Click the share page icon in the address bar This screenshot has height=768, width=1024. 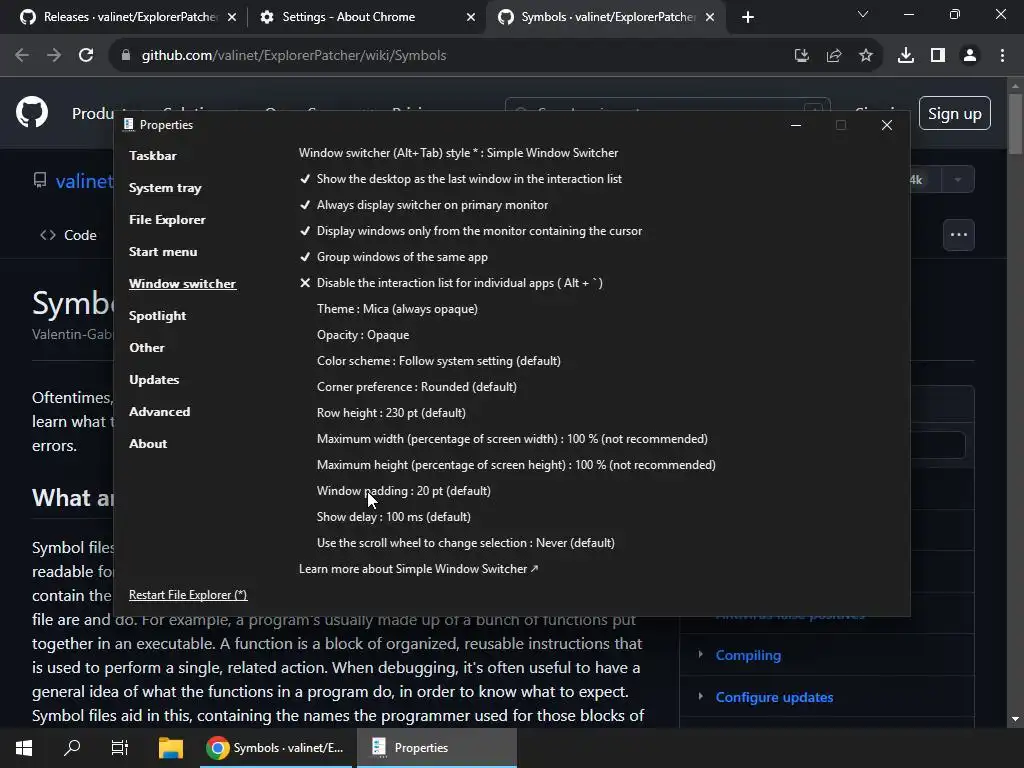833,56
